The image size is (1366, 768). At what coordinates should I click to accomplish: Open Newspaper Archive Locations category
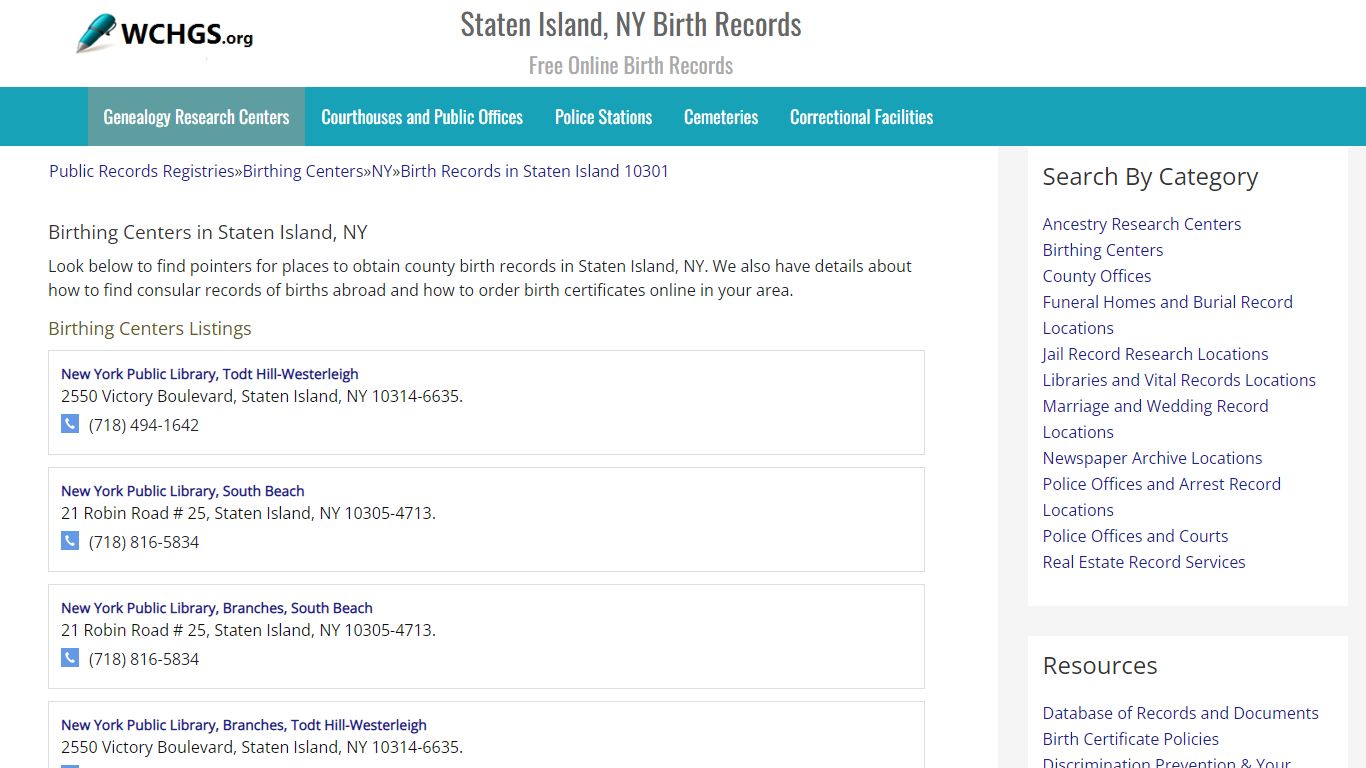[x=1152, y=458]
